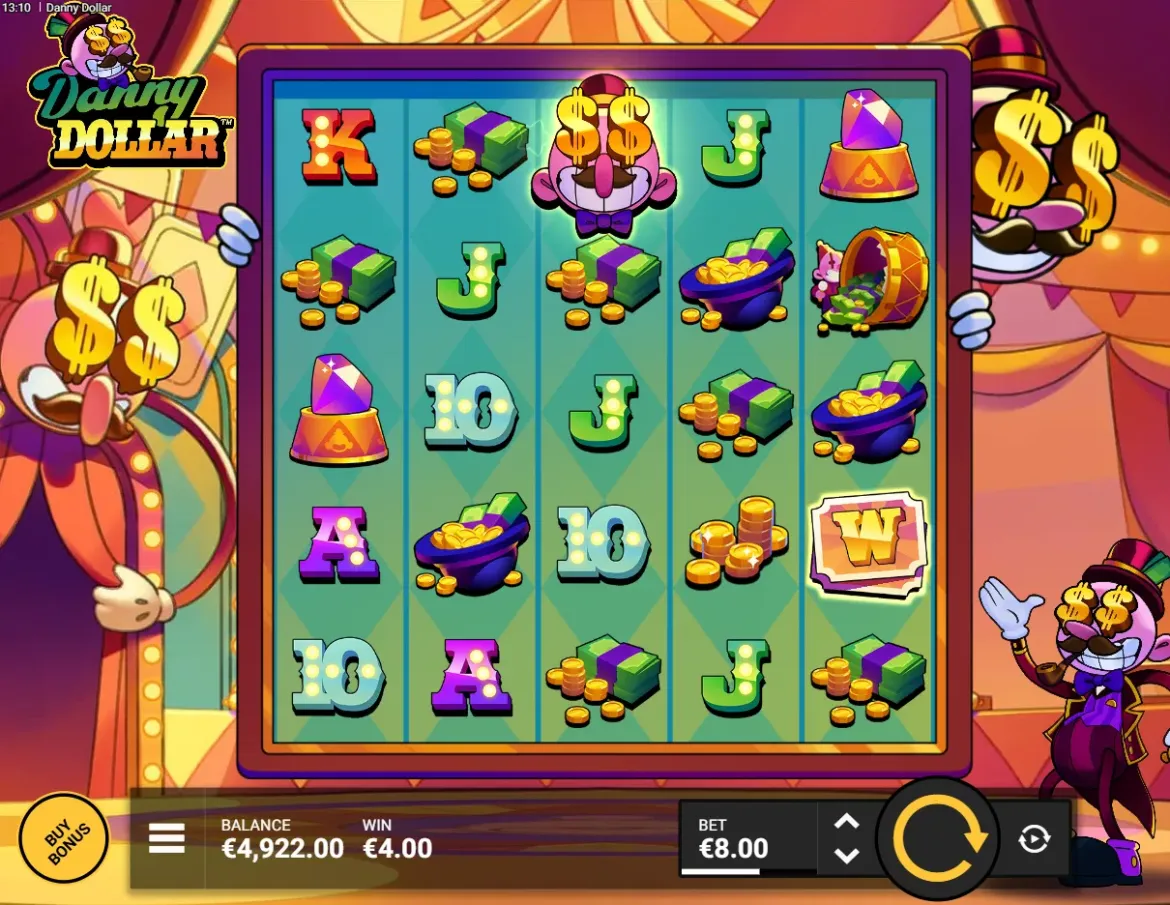Screen dimensions: 1170x905
Task: Click the purple gem on pedestal, top right reel
Action: pyautogui.click(x=869, y=146)
